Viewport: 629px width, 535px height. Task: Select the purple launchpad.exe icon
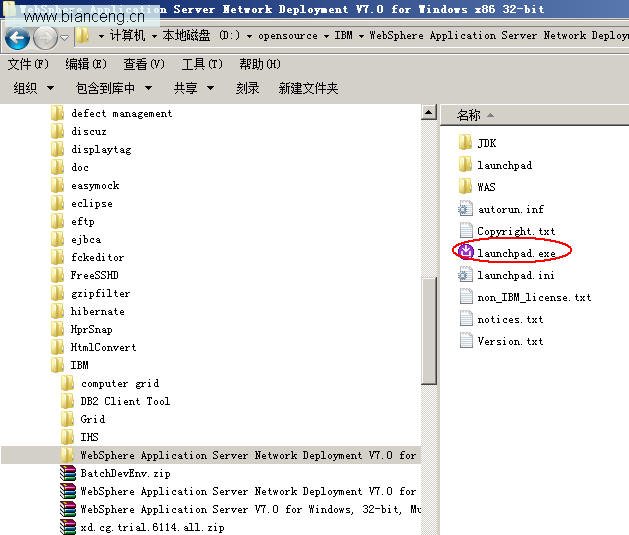(466, 251)
